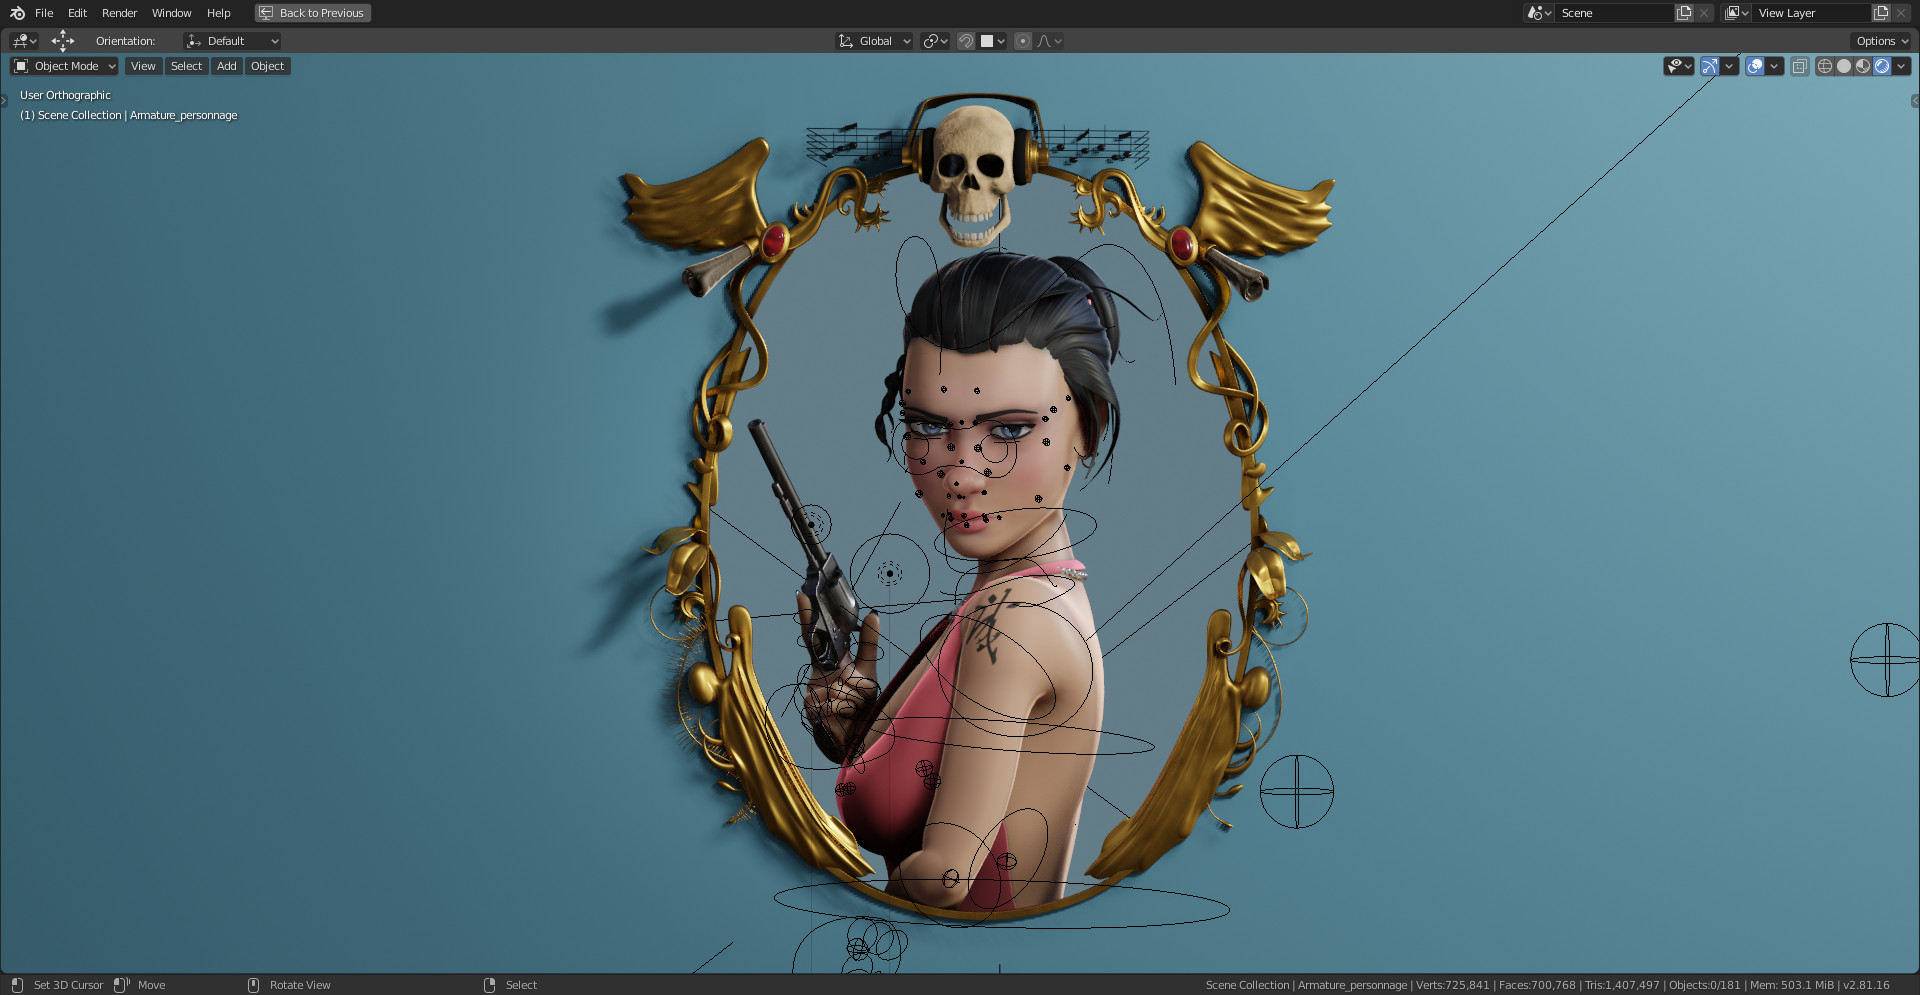Toggle snapping magnet icon
This screenshot has height=995, width=1920.
(966, 41)
